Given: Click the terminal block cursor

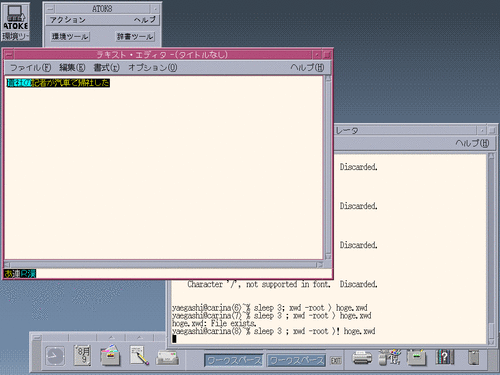Looking at the screenshot, I should click(174, 339).
